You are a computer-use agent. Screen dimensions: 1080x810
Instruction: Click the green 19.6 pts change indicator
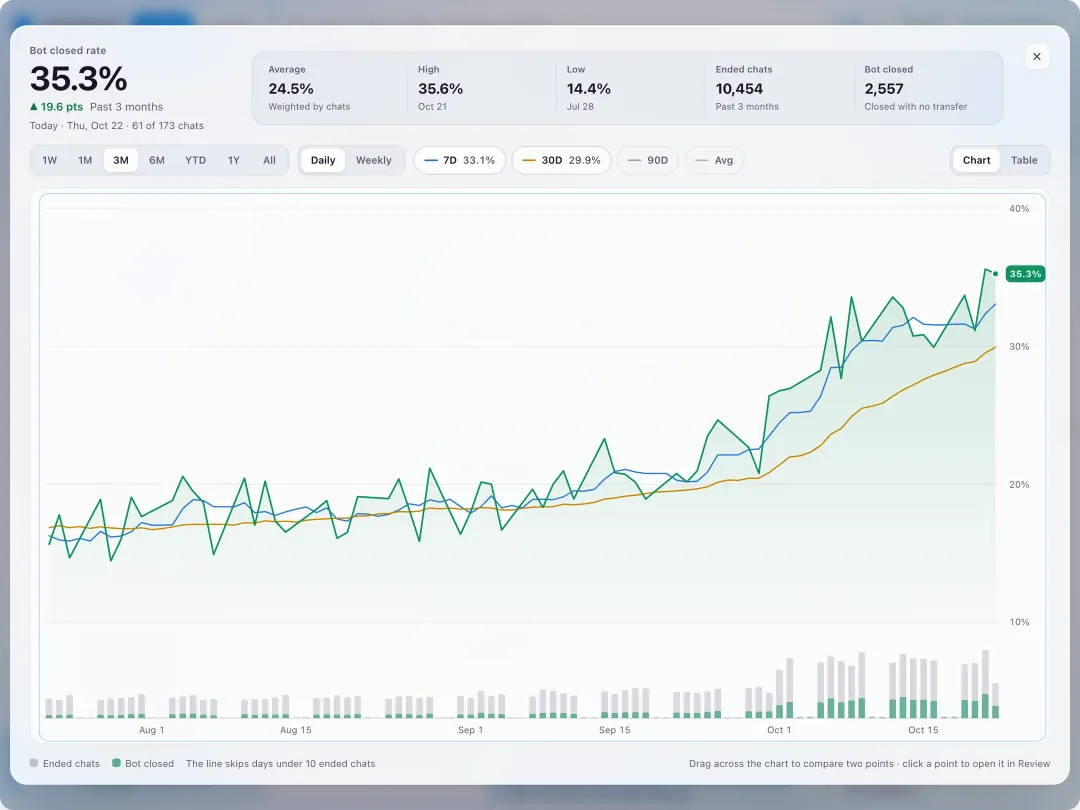[56, 107]
